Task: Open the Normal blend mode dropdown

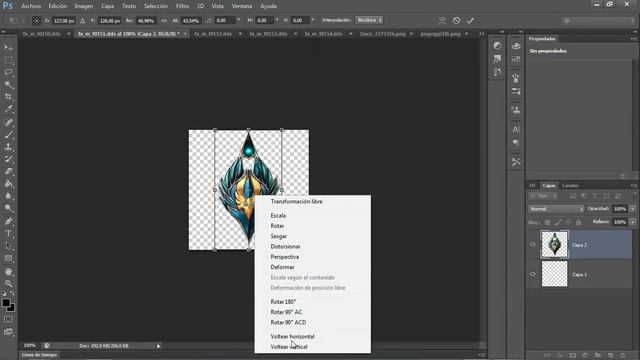Action: coord(556,209)
